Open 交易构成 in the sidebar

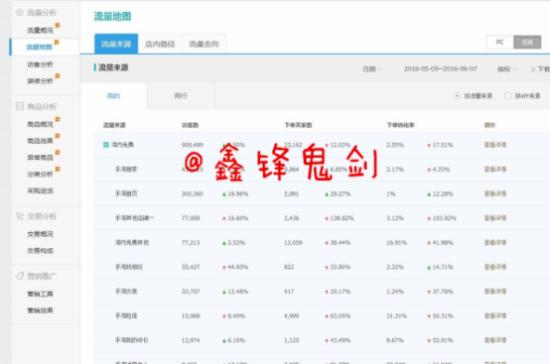point(40,251)
